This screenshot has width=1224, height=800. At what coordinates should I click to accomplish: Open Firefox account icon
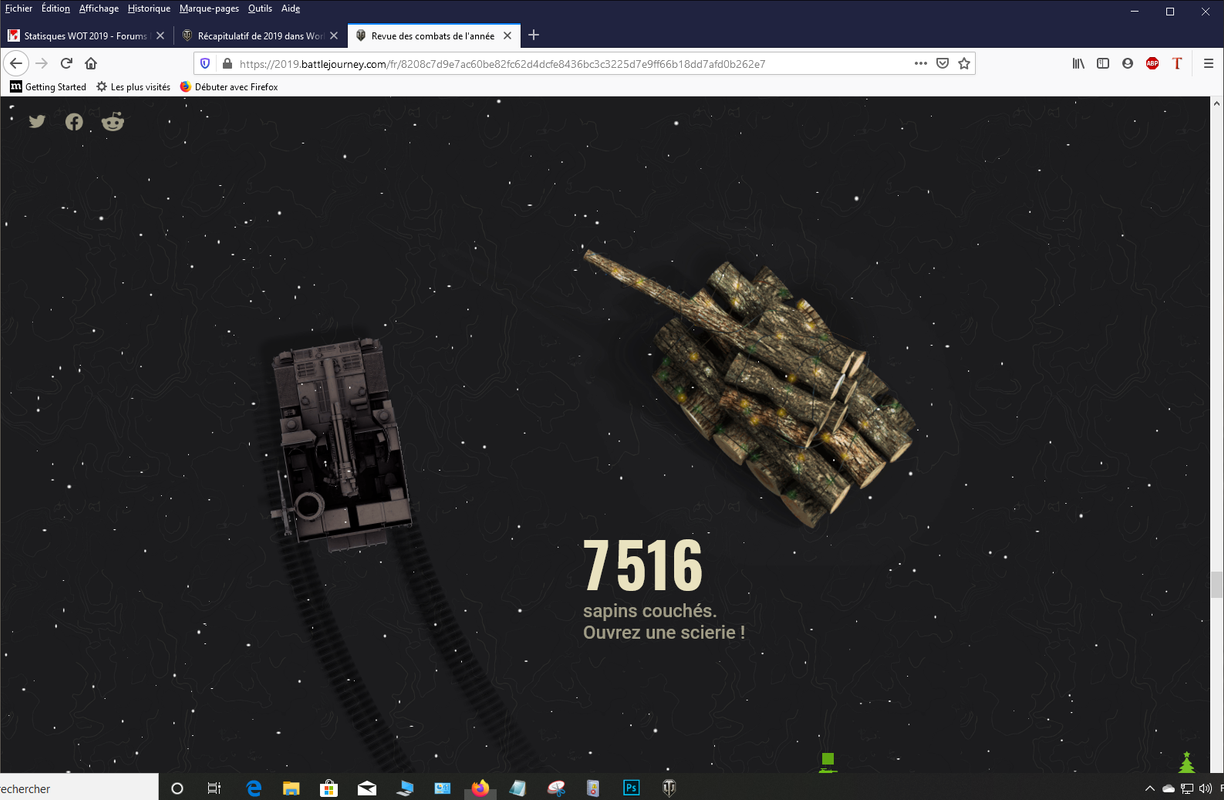pyautogui.click(x=1128, y=63)
